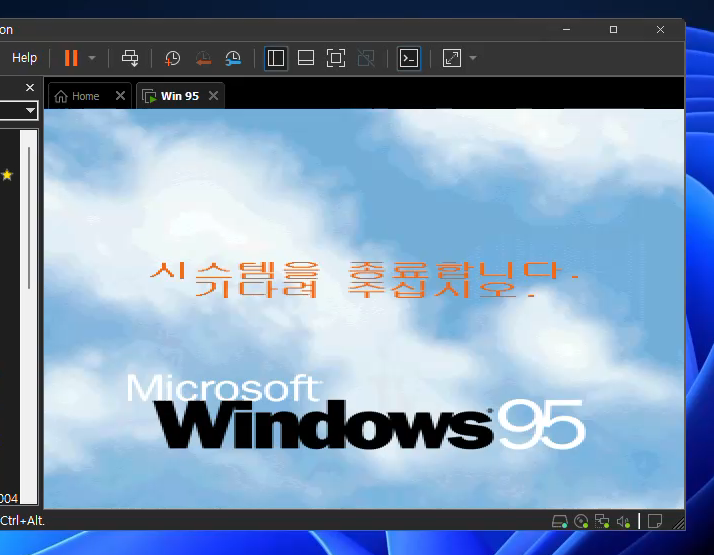Image resolution: width=714 pixels, height=555 pixels.
Task: Open the snapshot manager
Action: (233, 58)
